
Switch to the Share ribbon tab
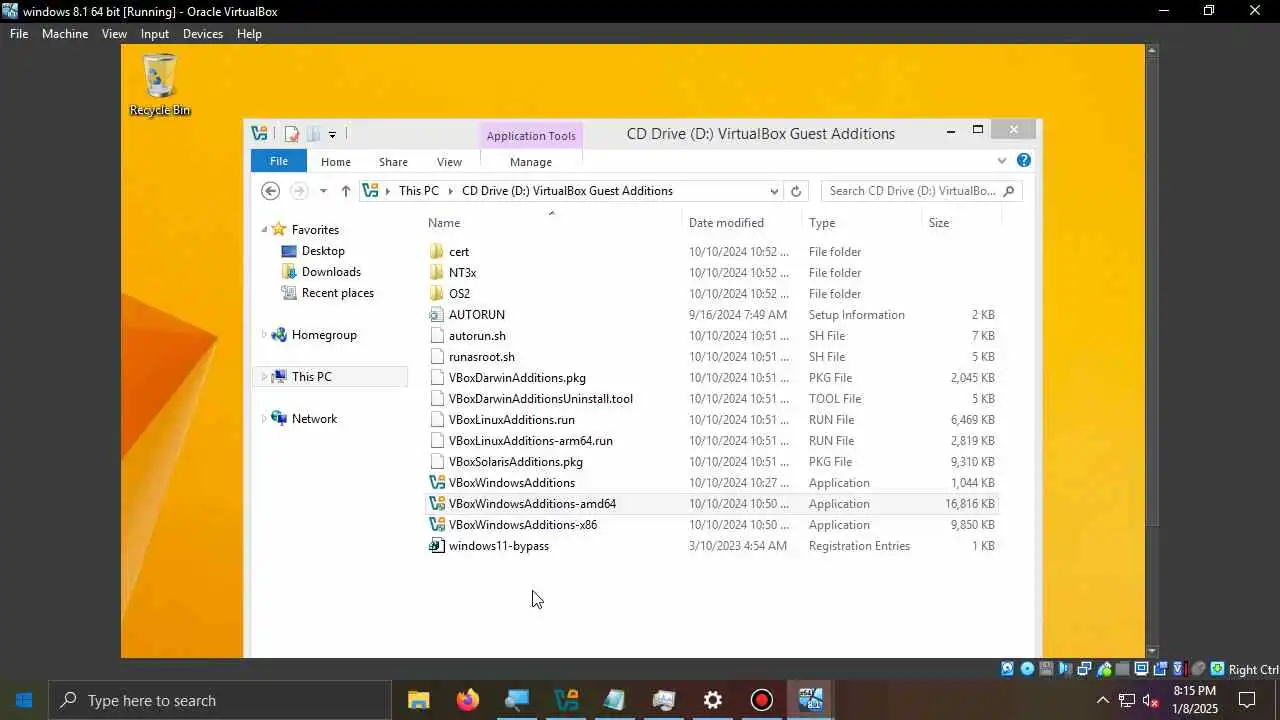point(393,162)
